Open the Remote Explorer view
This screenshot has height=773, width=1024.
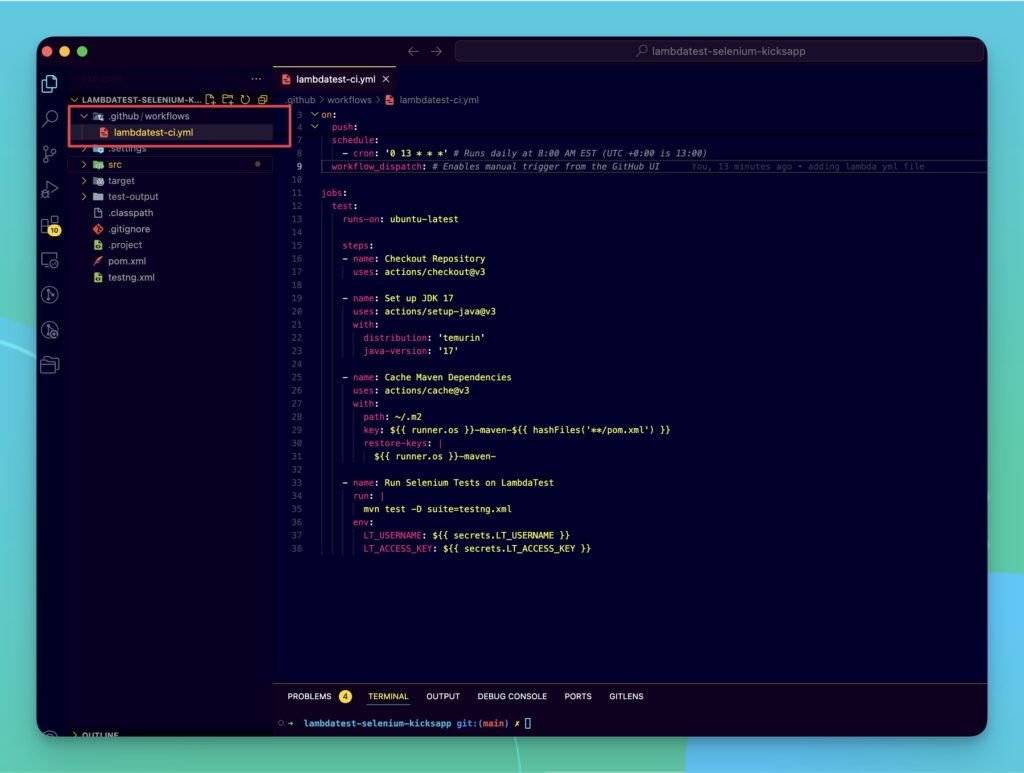49,260
